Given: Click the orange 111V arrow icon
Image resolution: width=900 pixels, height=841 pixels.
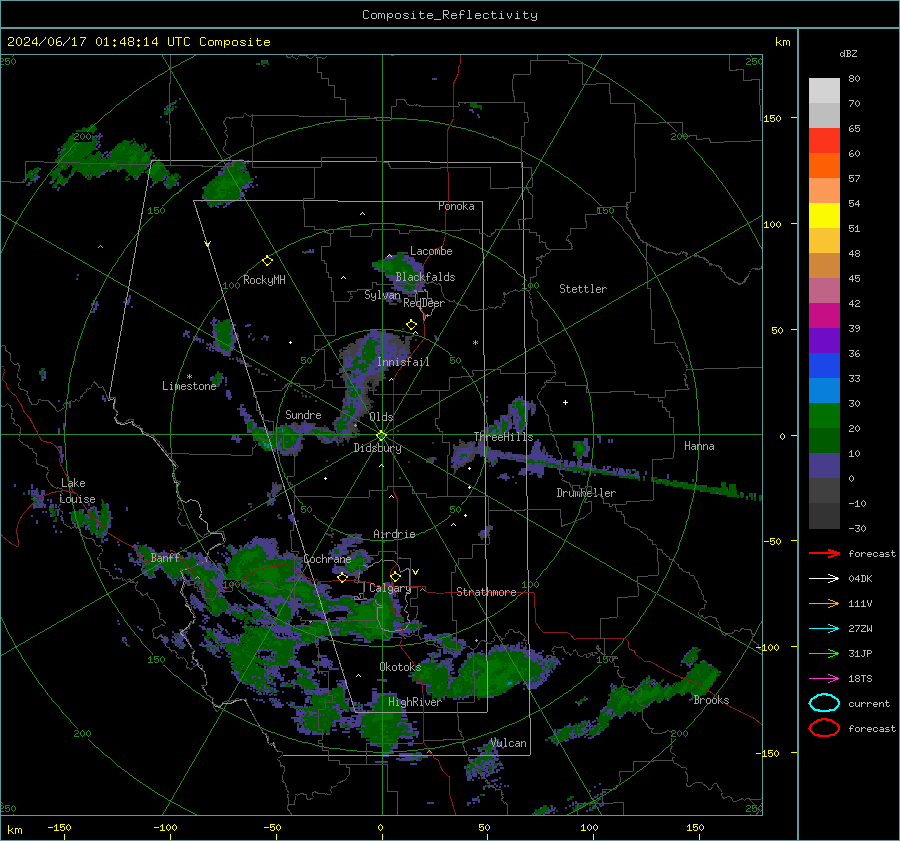Looking at the screenshot, I should (824, 603).
